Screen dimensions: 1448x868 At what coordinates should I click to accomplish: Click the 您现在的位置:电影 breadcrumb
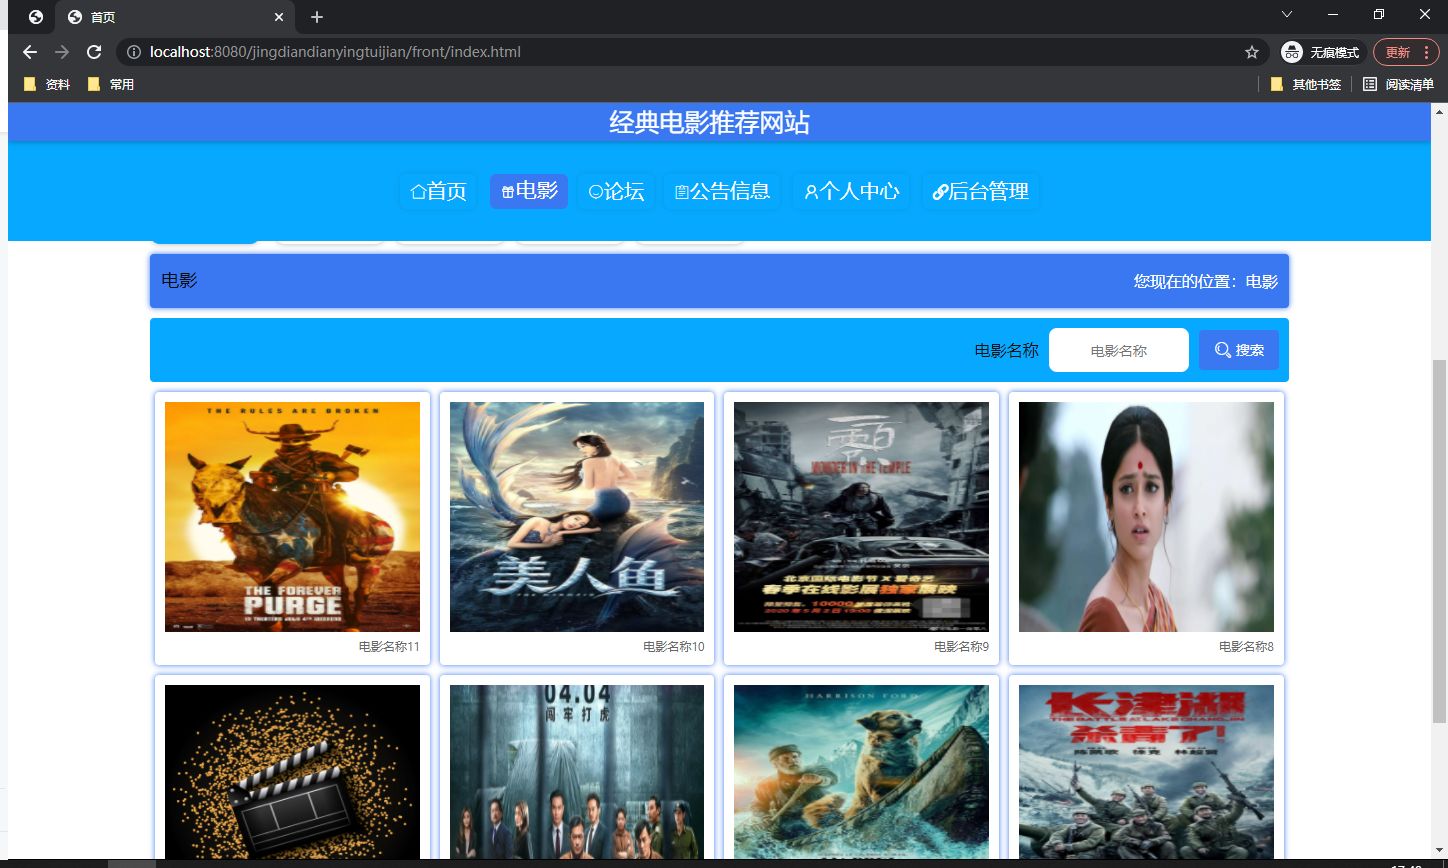click(1206, 281)
